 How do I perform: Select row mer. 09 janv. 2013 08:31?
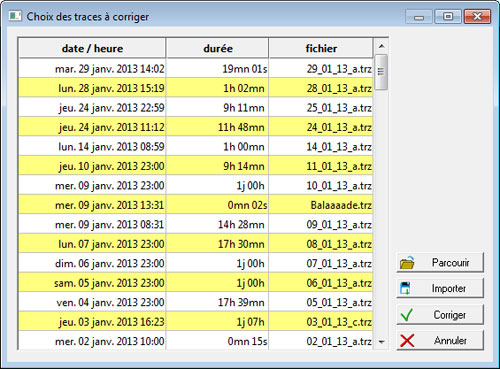[x=196, y=224]
